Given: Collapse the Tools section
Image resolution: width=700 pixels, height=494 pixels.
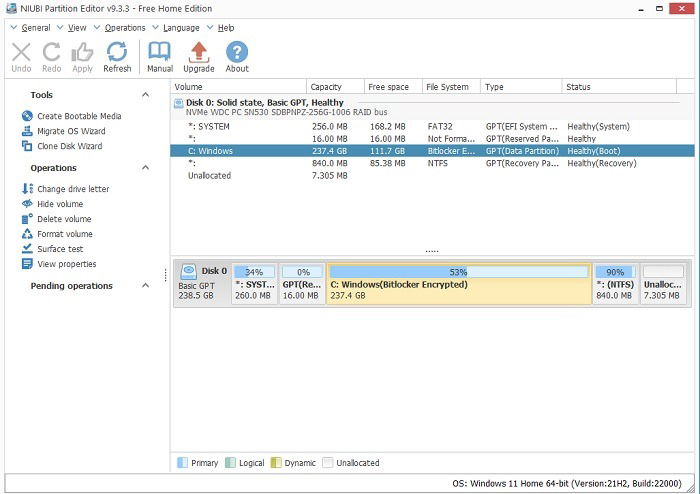Looking at the screenshot, I should [x=145, y=95].
